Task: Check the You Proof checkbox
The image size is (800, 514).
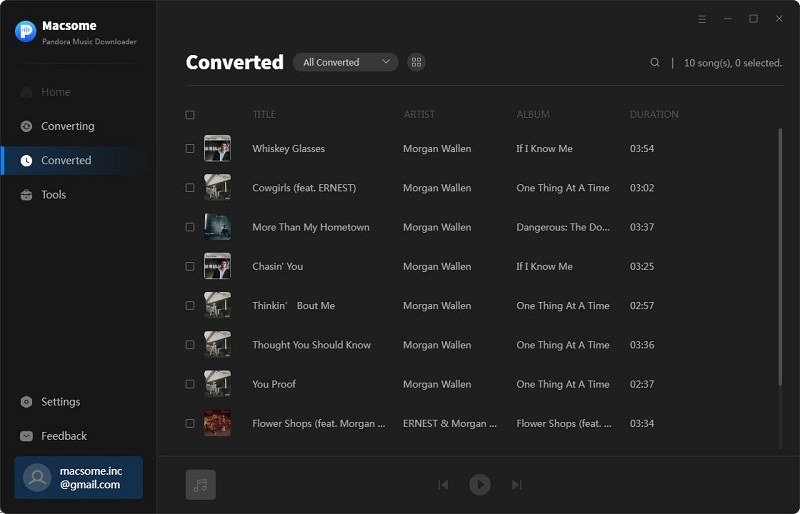Action: coord(190,384)
